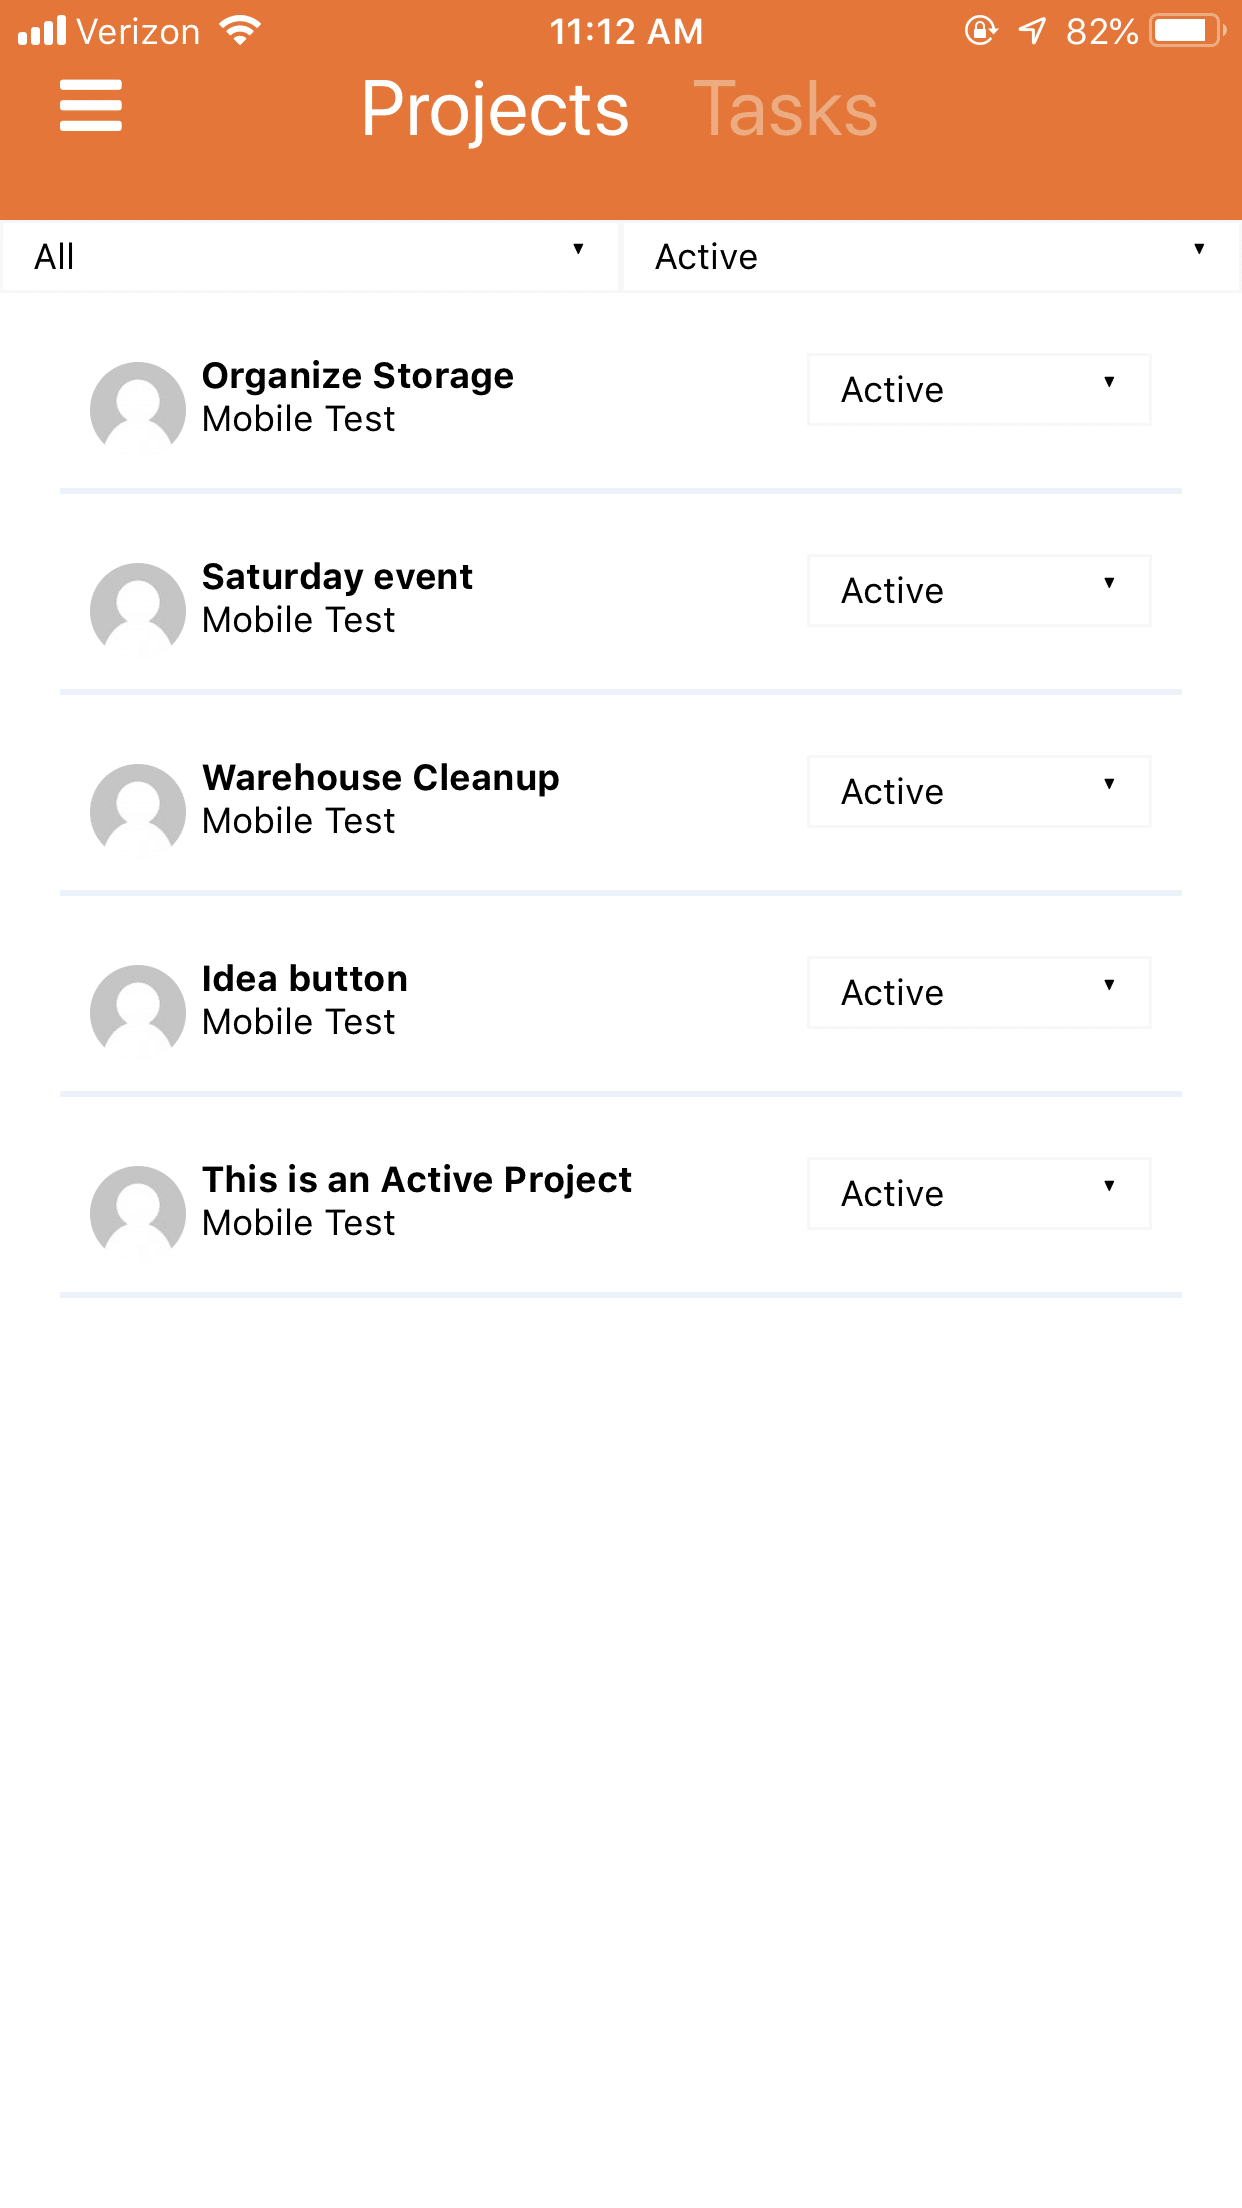1242x2208 pixels.
Task: Expand Warehouse Cleanup status dropdown
Action: (979, 792)
